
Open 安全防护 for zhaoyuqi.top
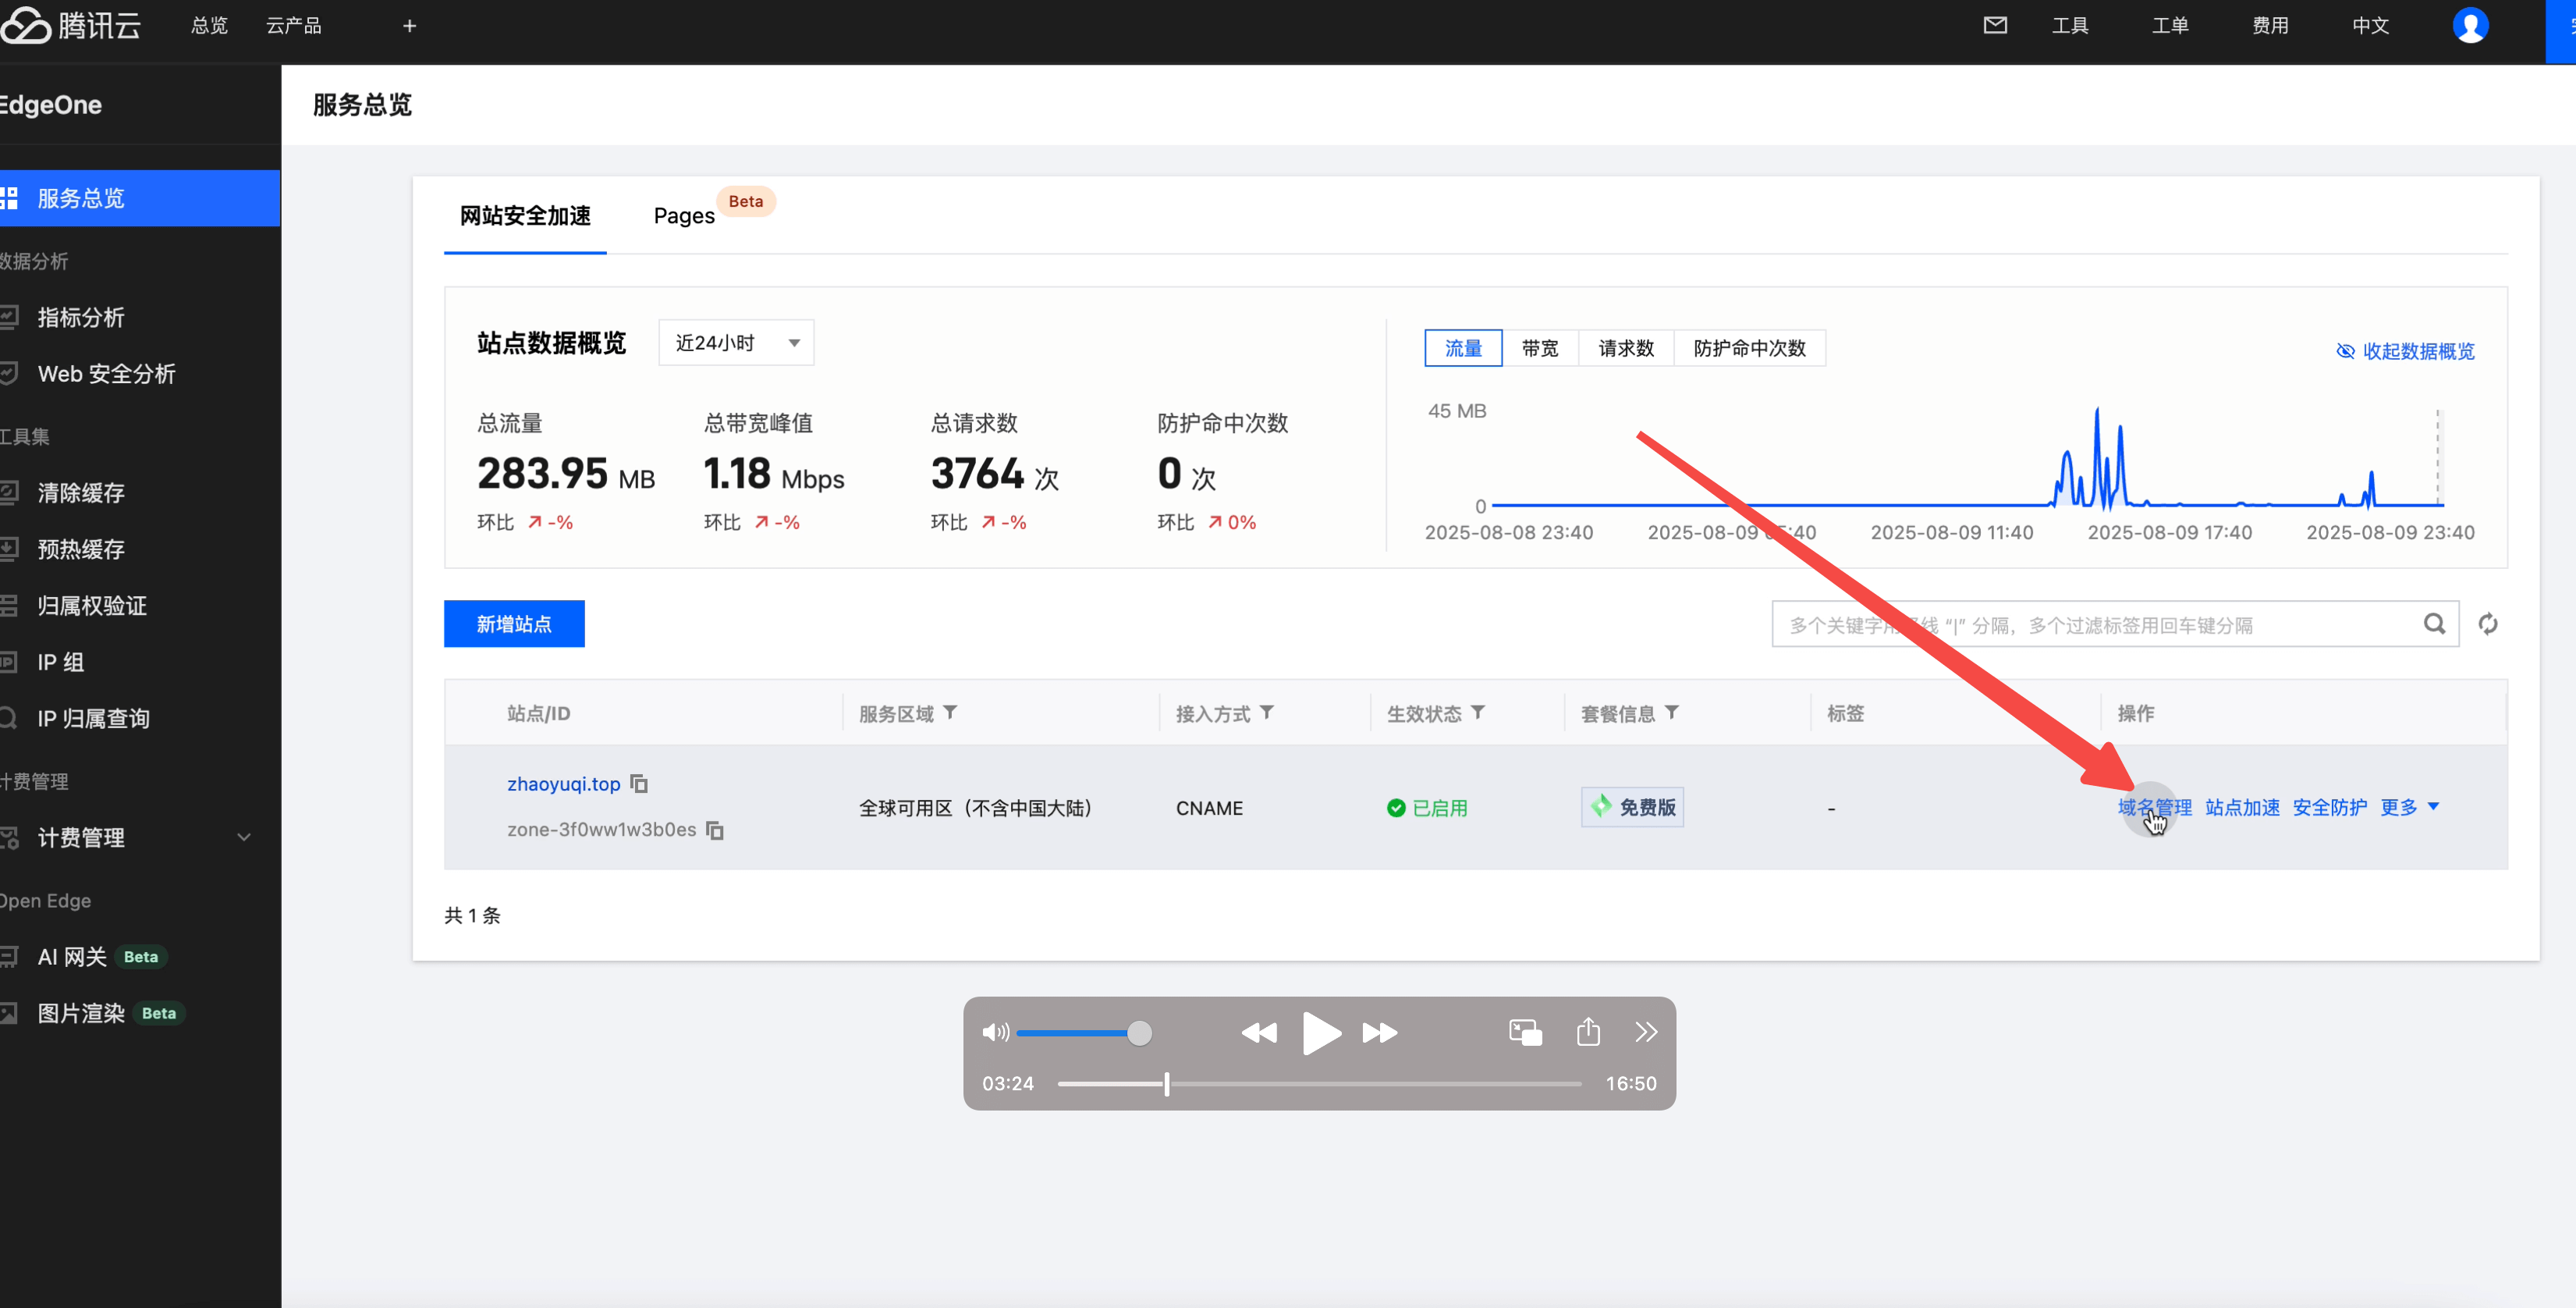point(2329,807)
